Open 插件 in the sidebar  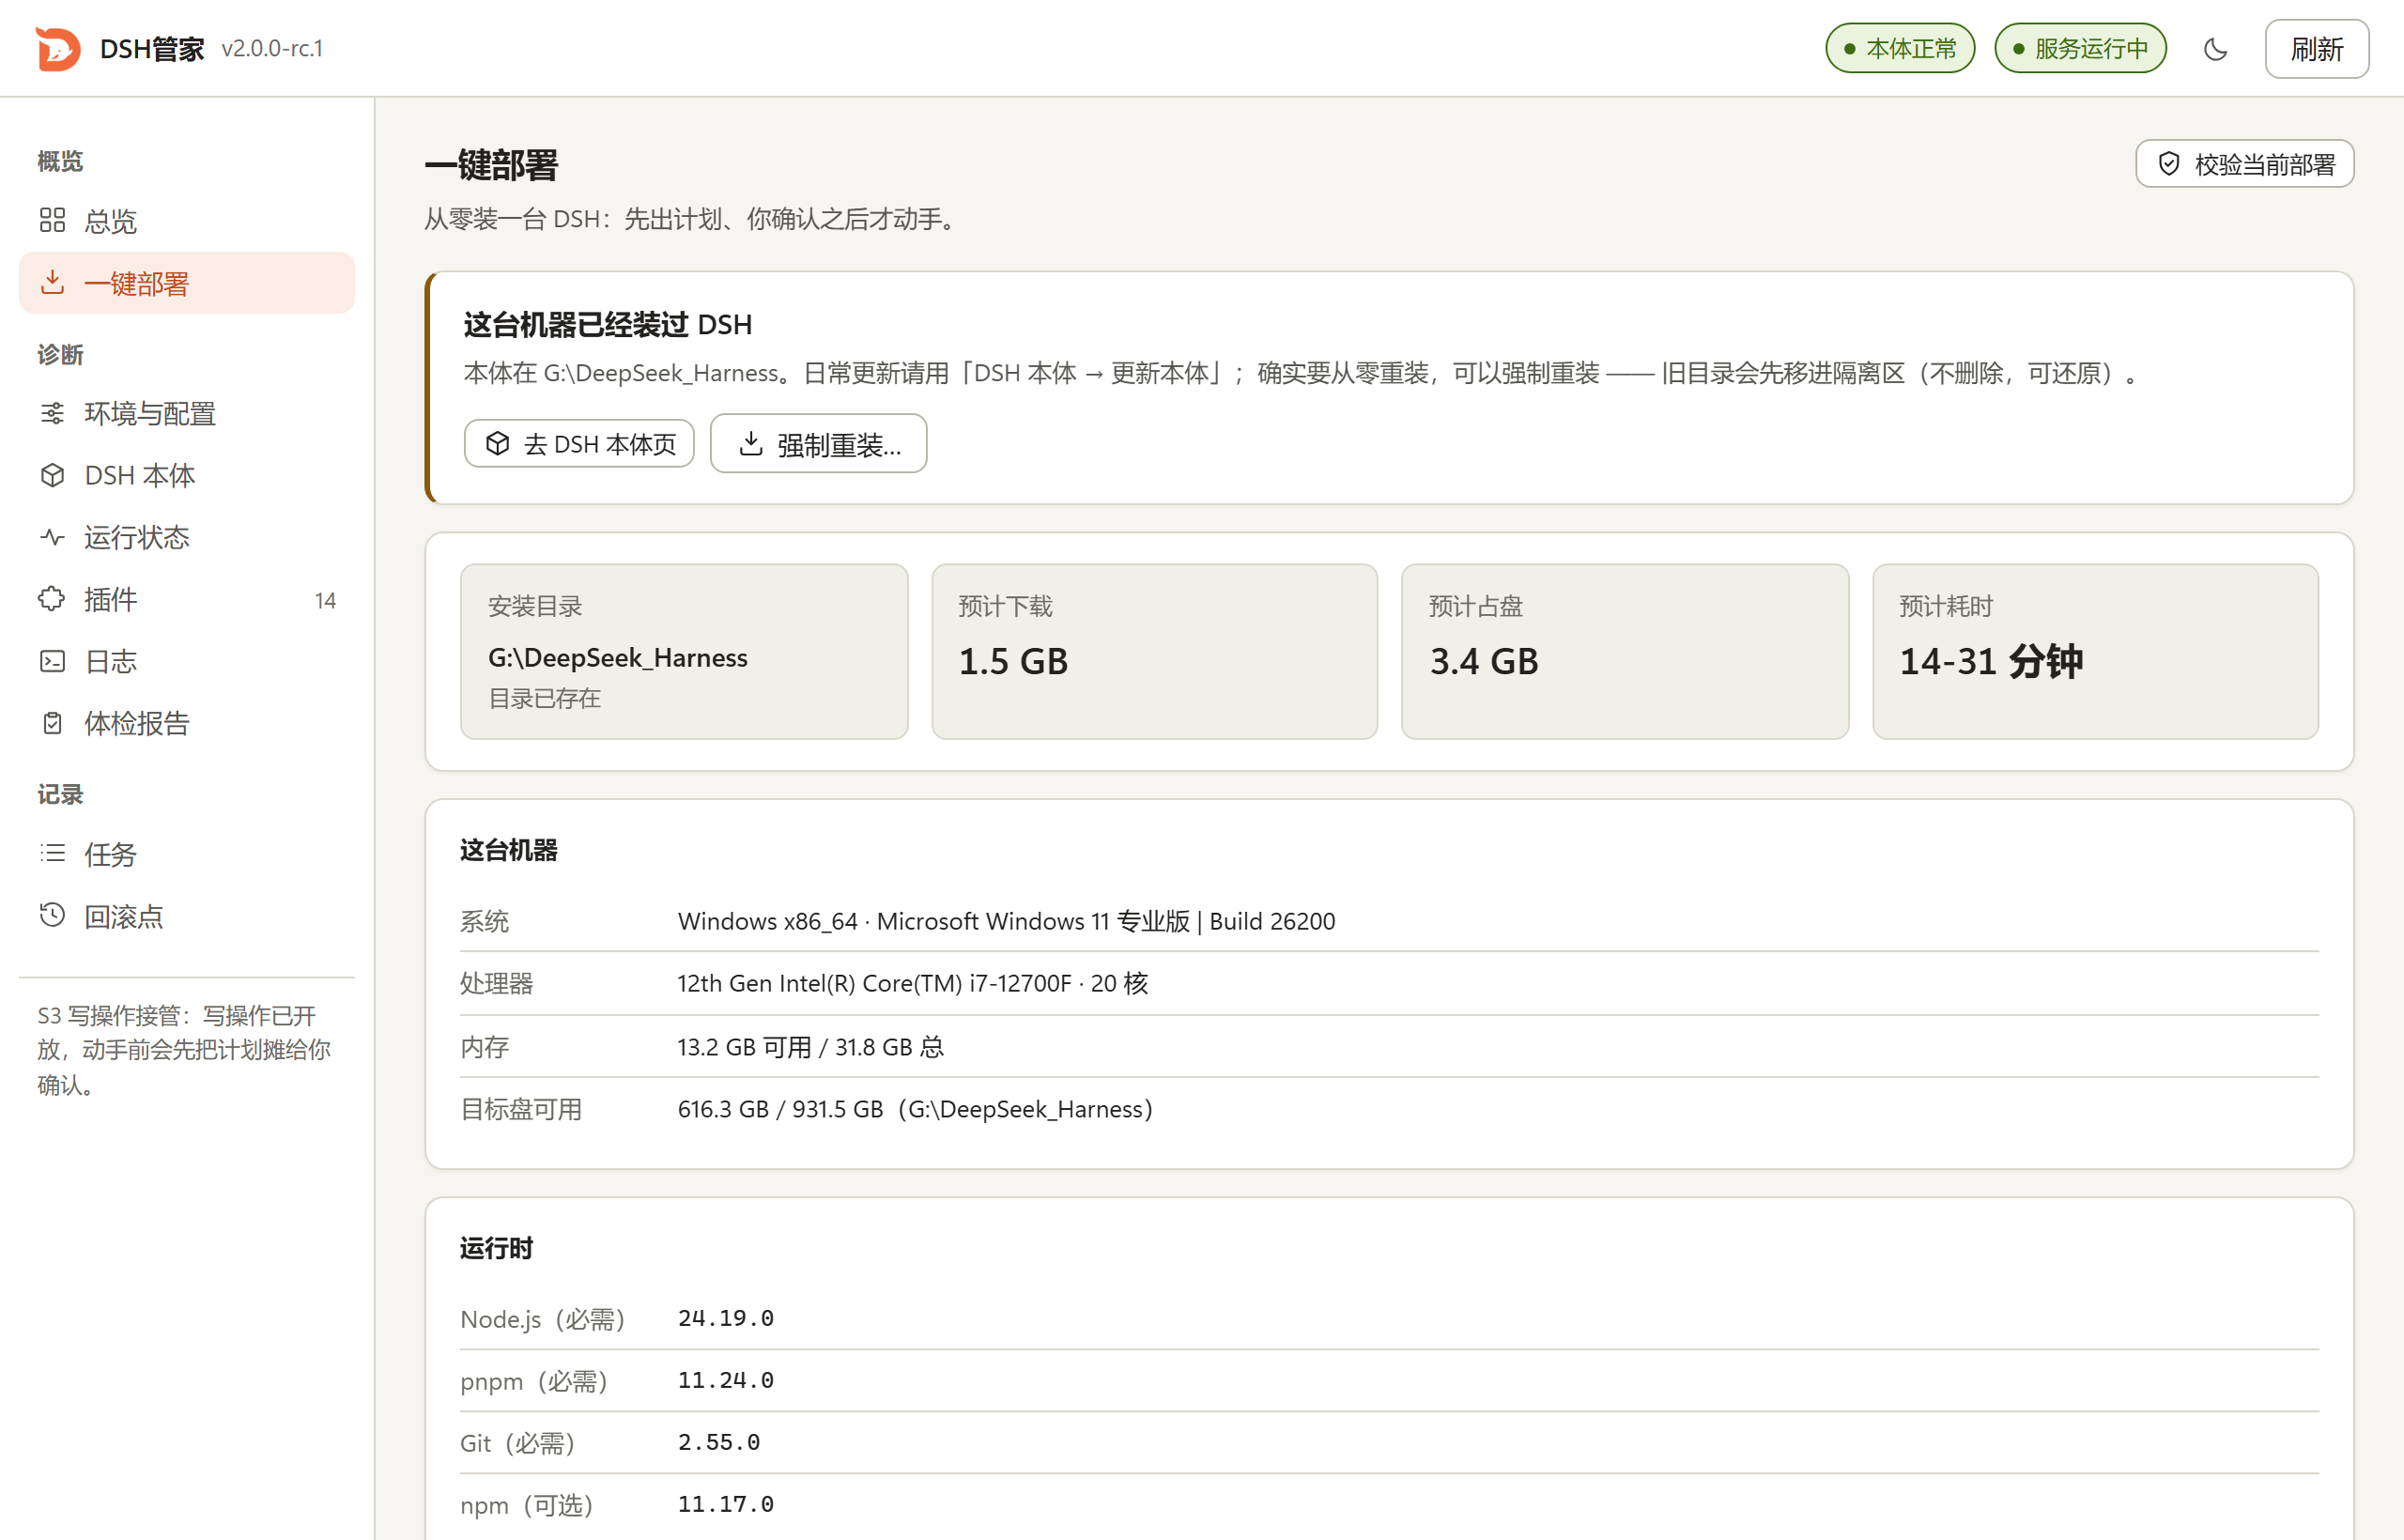(x=187, y=600)
